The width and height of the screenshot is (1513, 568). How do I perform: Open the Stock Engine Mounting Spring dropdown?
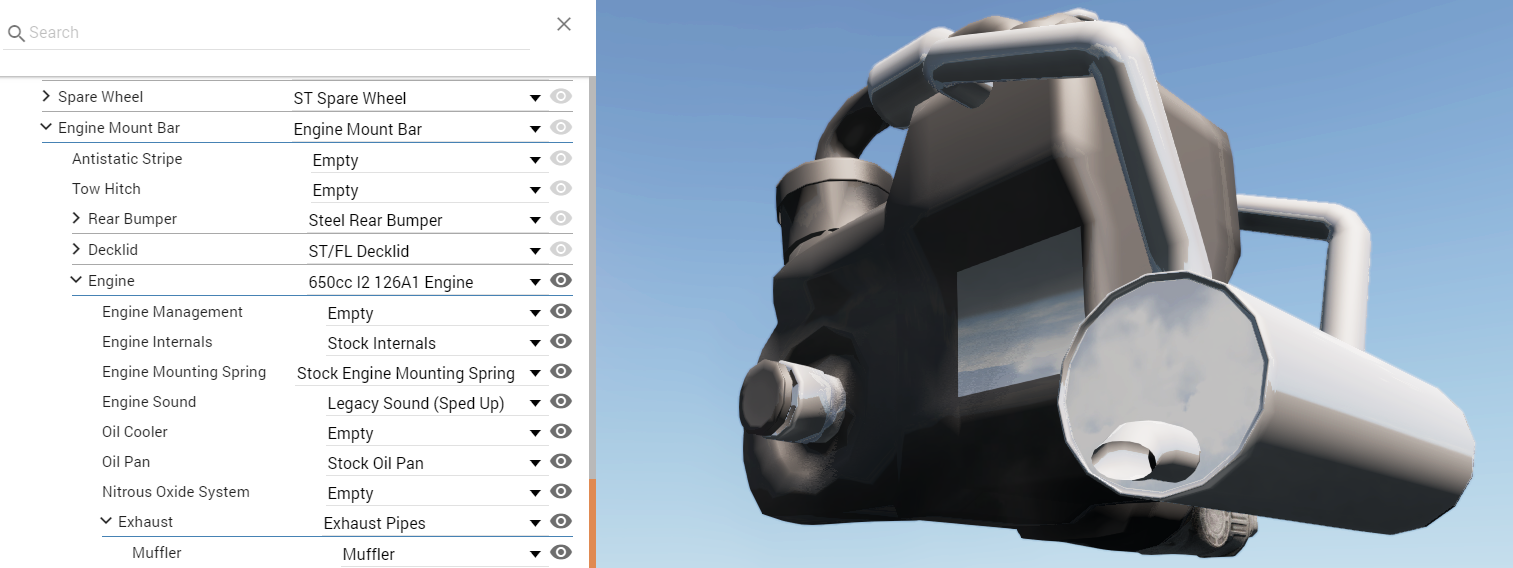pos(421,373)
